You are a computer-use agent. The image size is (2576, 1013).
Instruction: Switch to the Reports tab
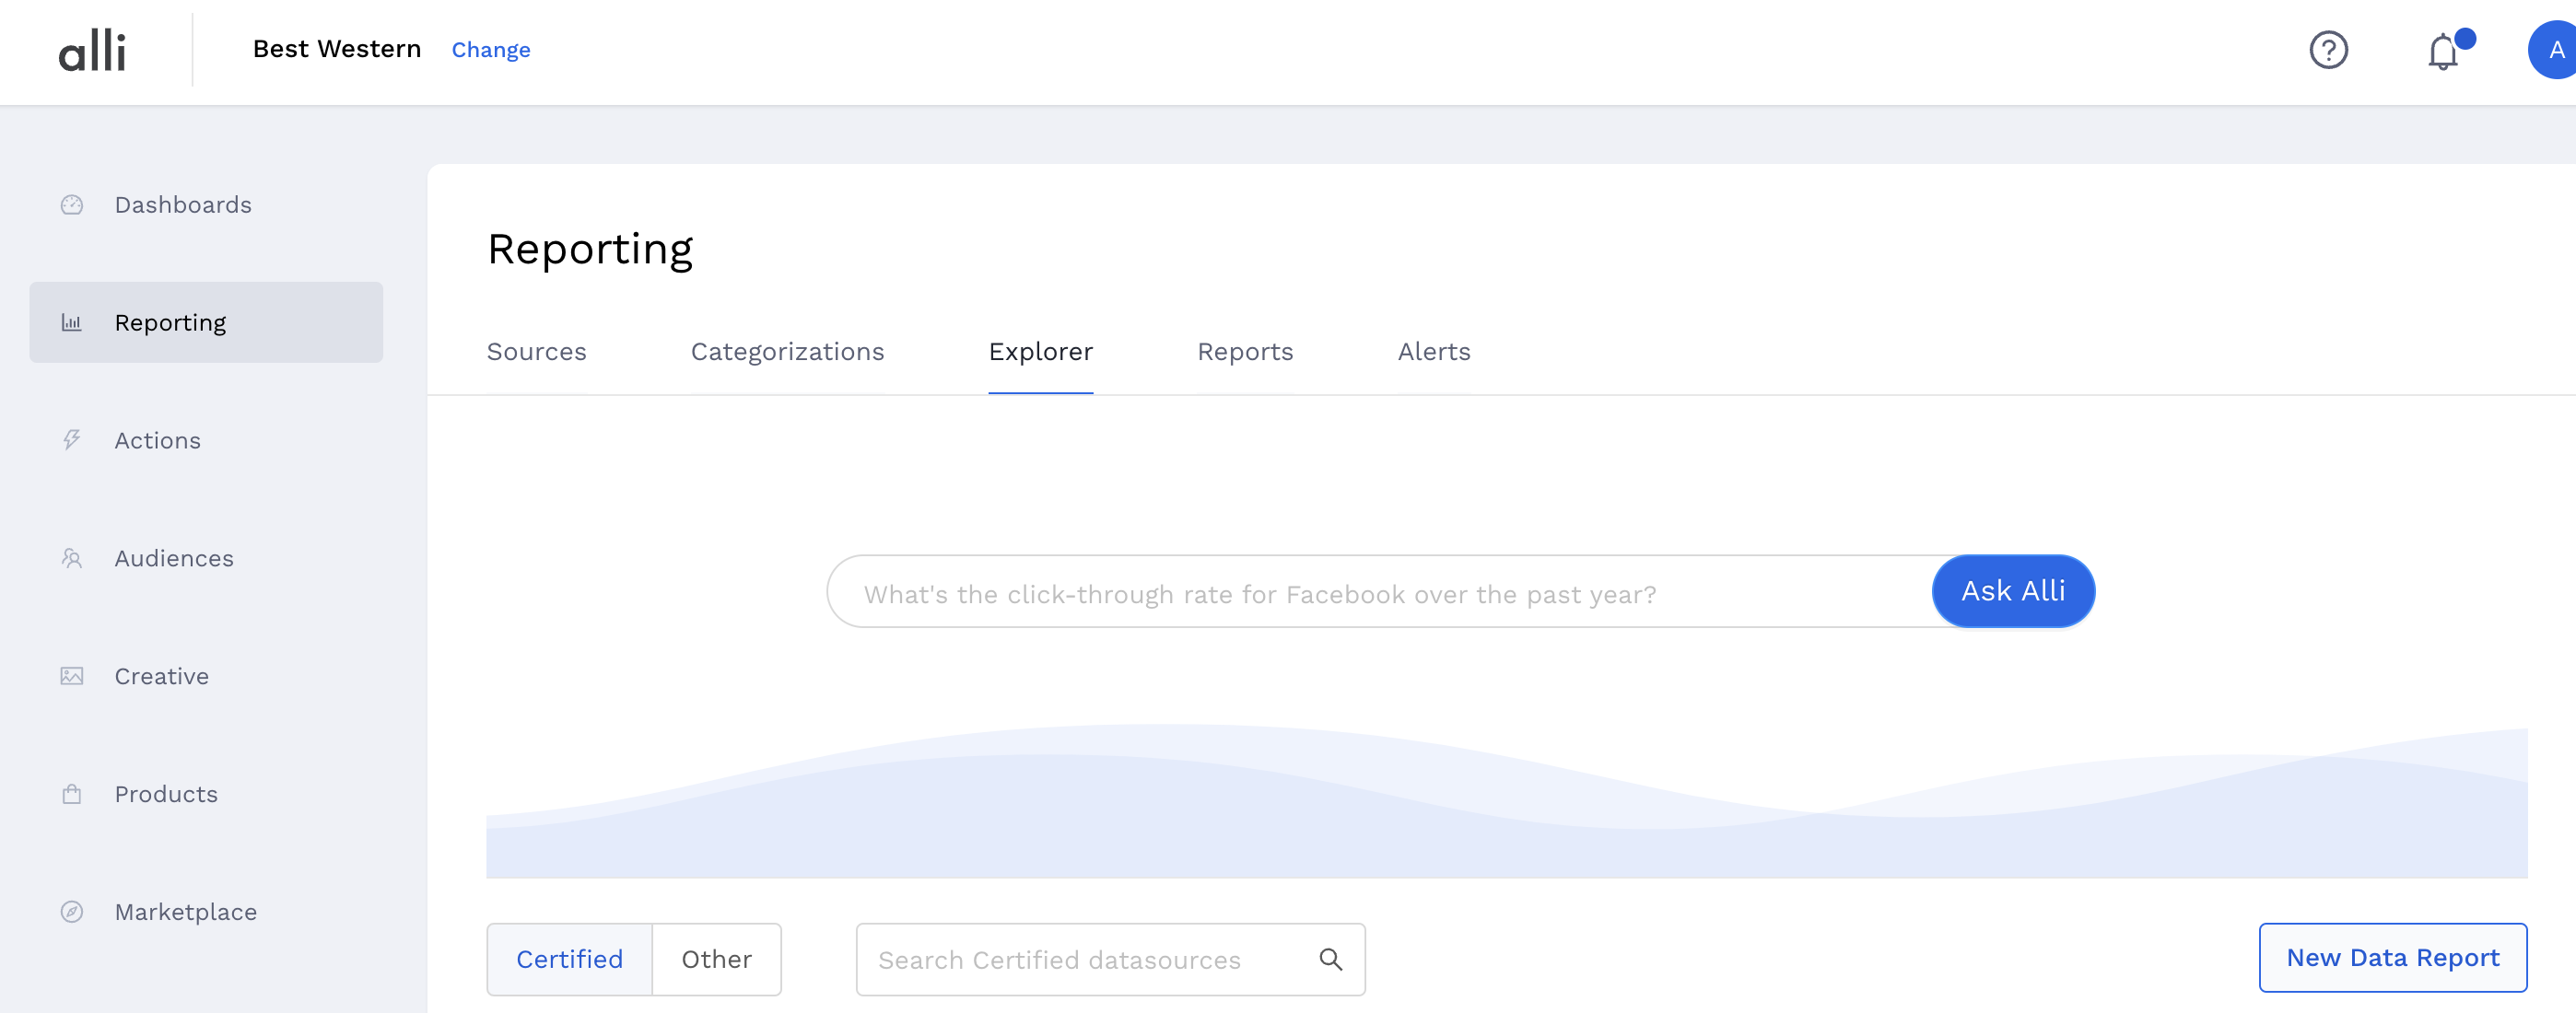pyautogui.click(x=1245, y=353)
